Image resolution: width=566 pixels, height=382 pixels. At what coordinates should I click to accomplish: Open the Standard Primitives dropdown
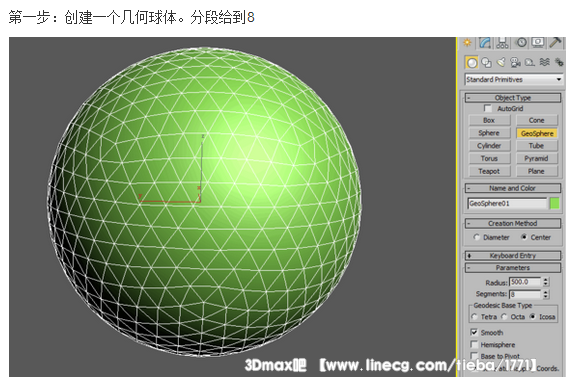click(x=513, y=79)
